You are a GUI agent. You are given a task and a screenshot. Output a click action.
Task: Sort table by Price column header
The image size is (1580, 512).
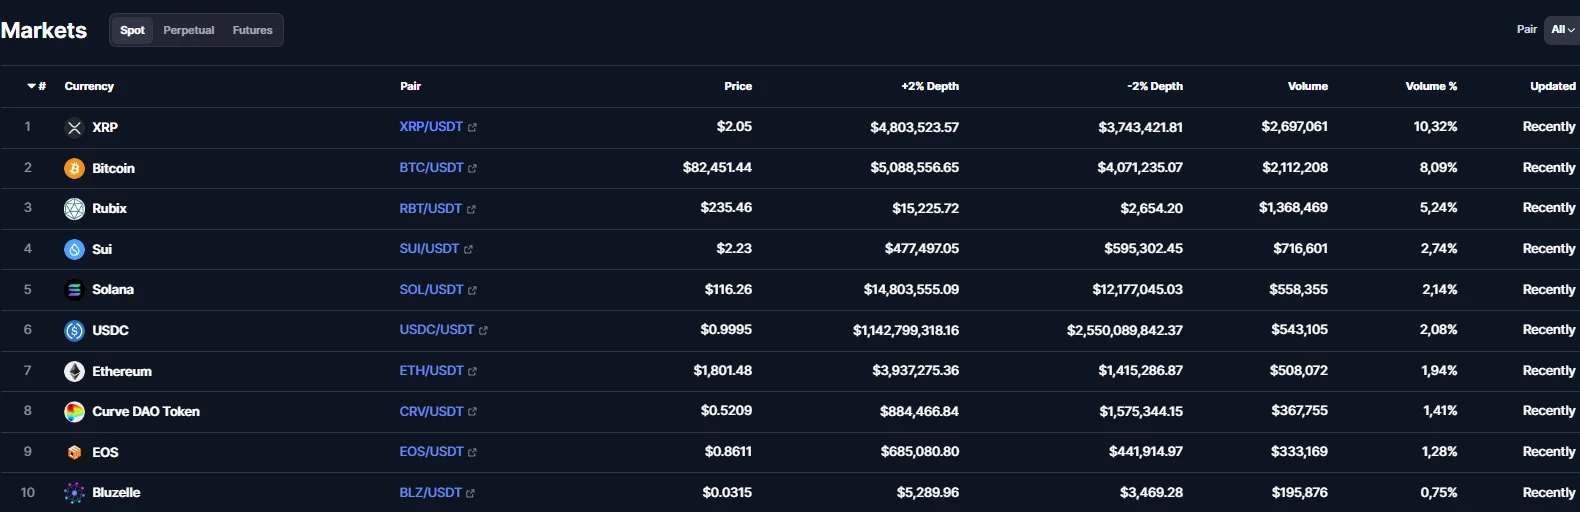[738, 86]
